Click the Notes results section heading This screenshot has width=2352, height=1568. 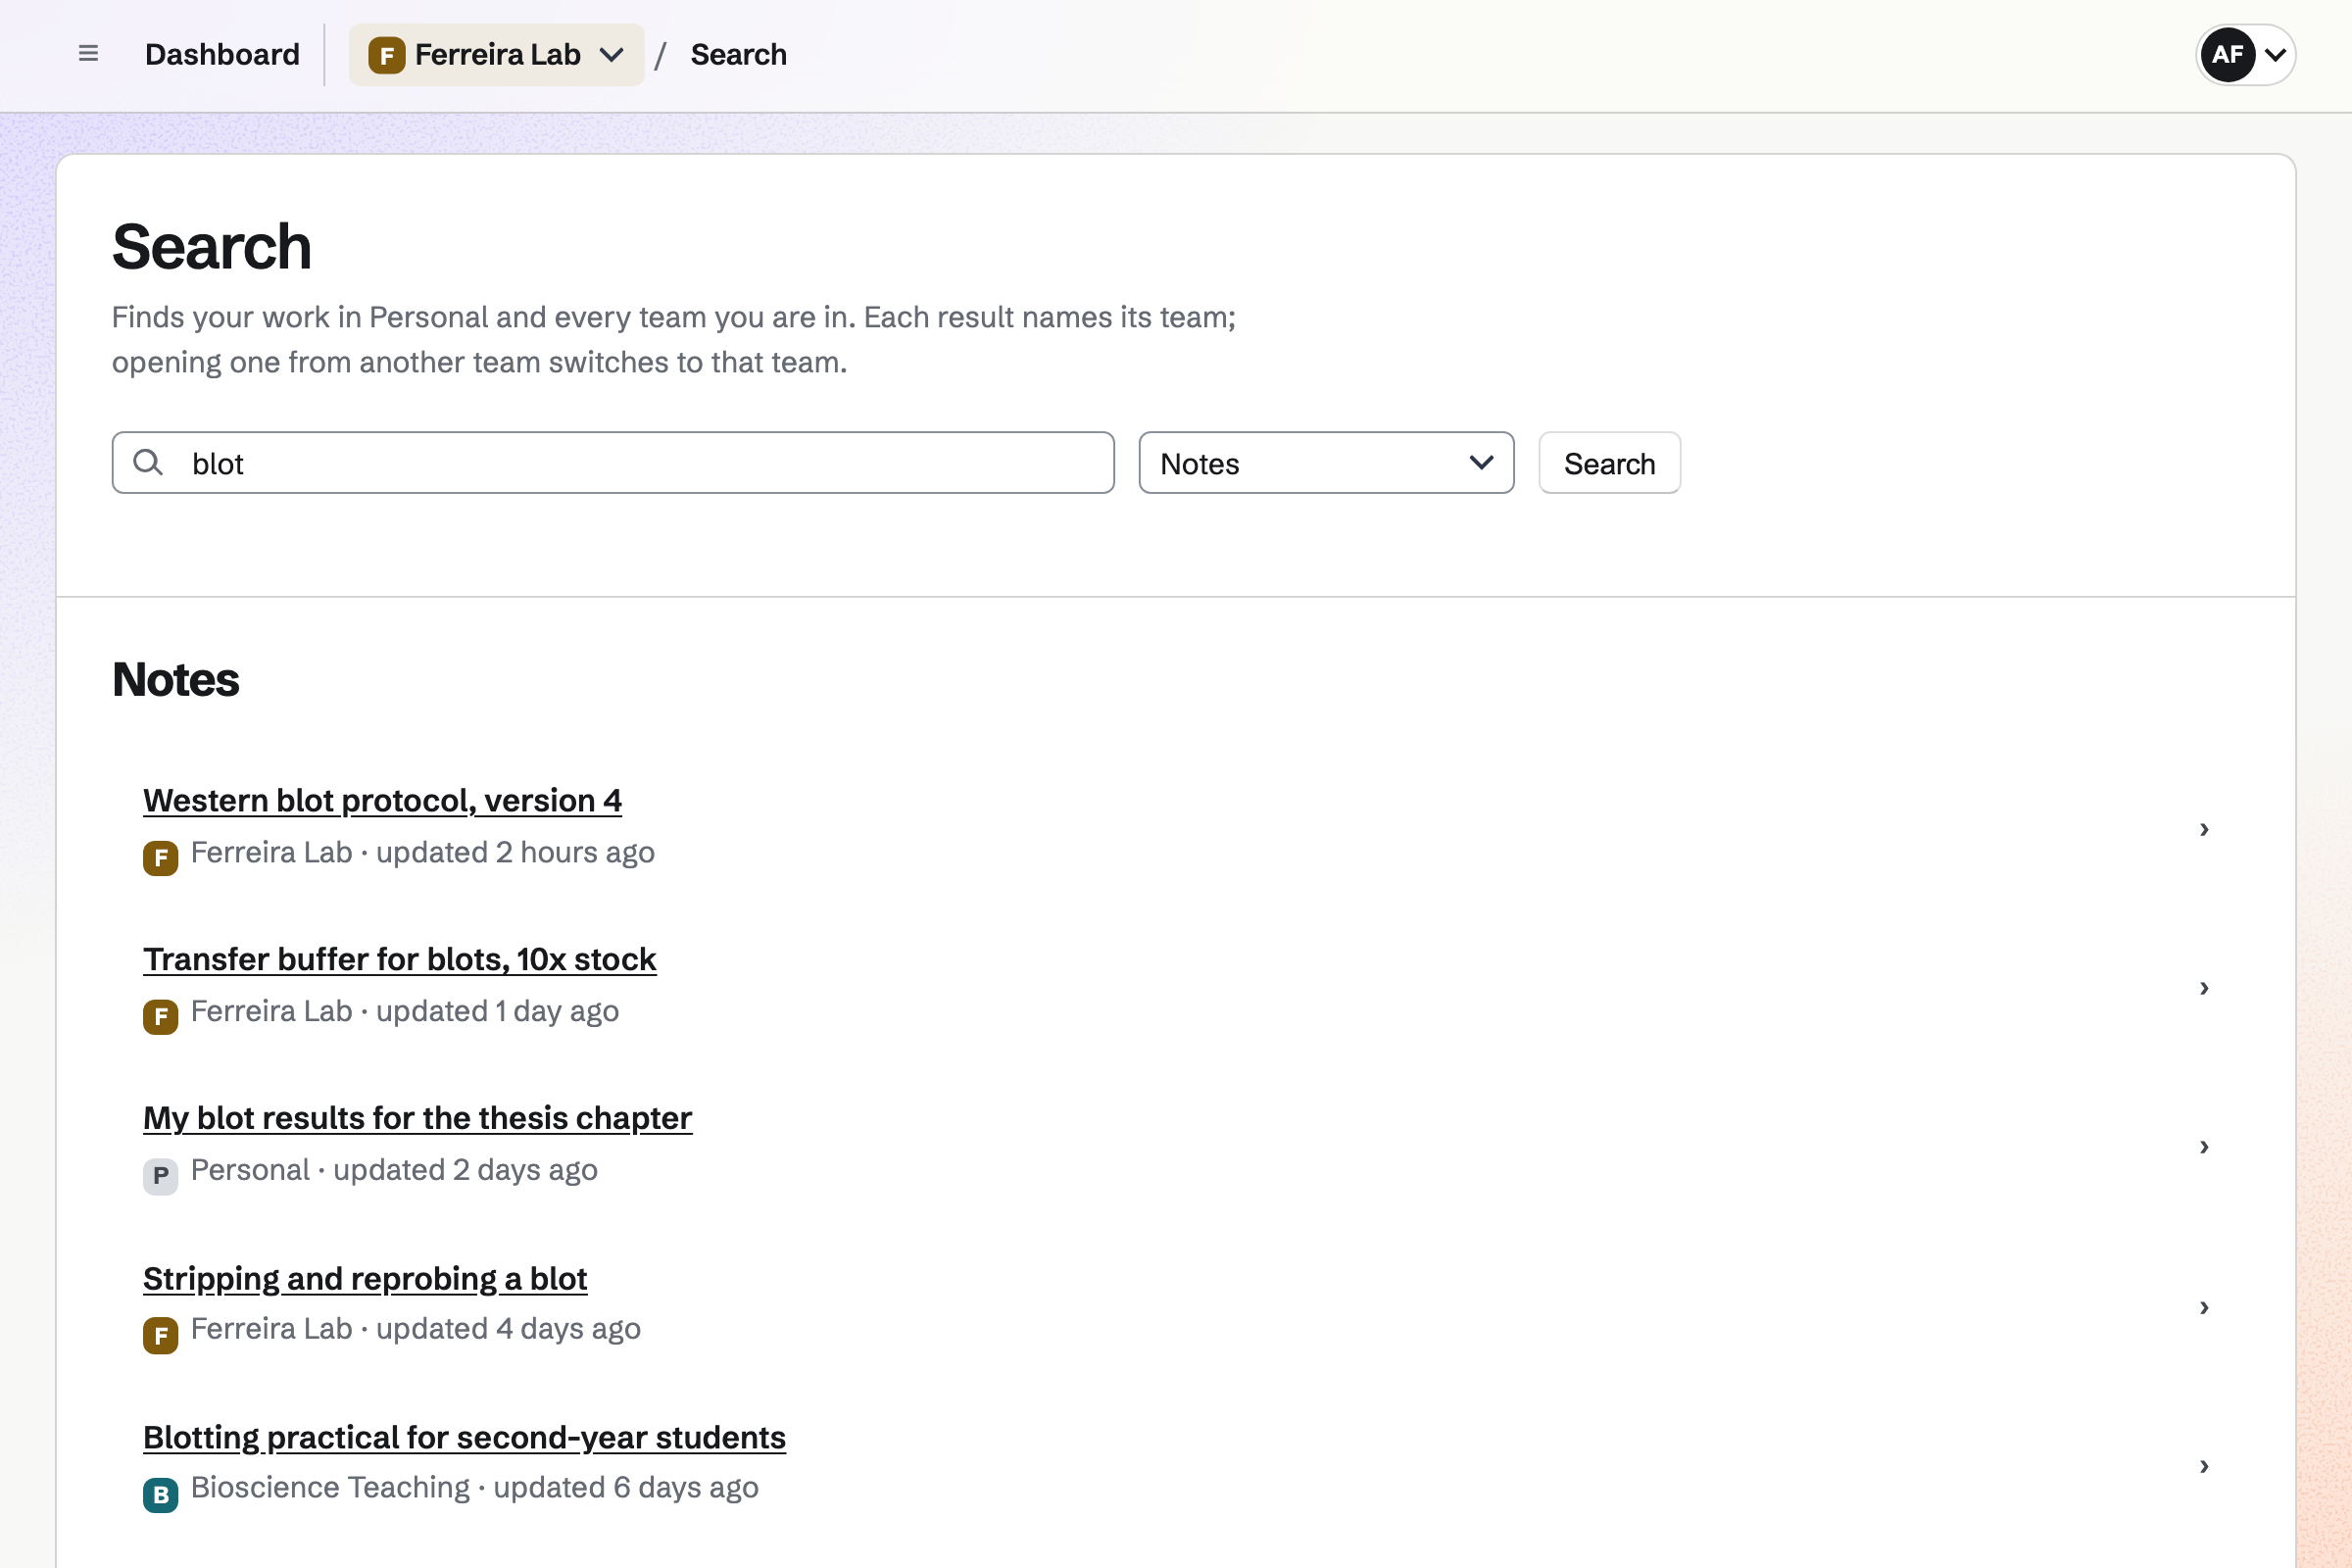click(x=175, y=680)
